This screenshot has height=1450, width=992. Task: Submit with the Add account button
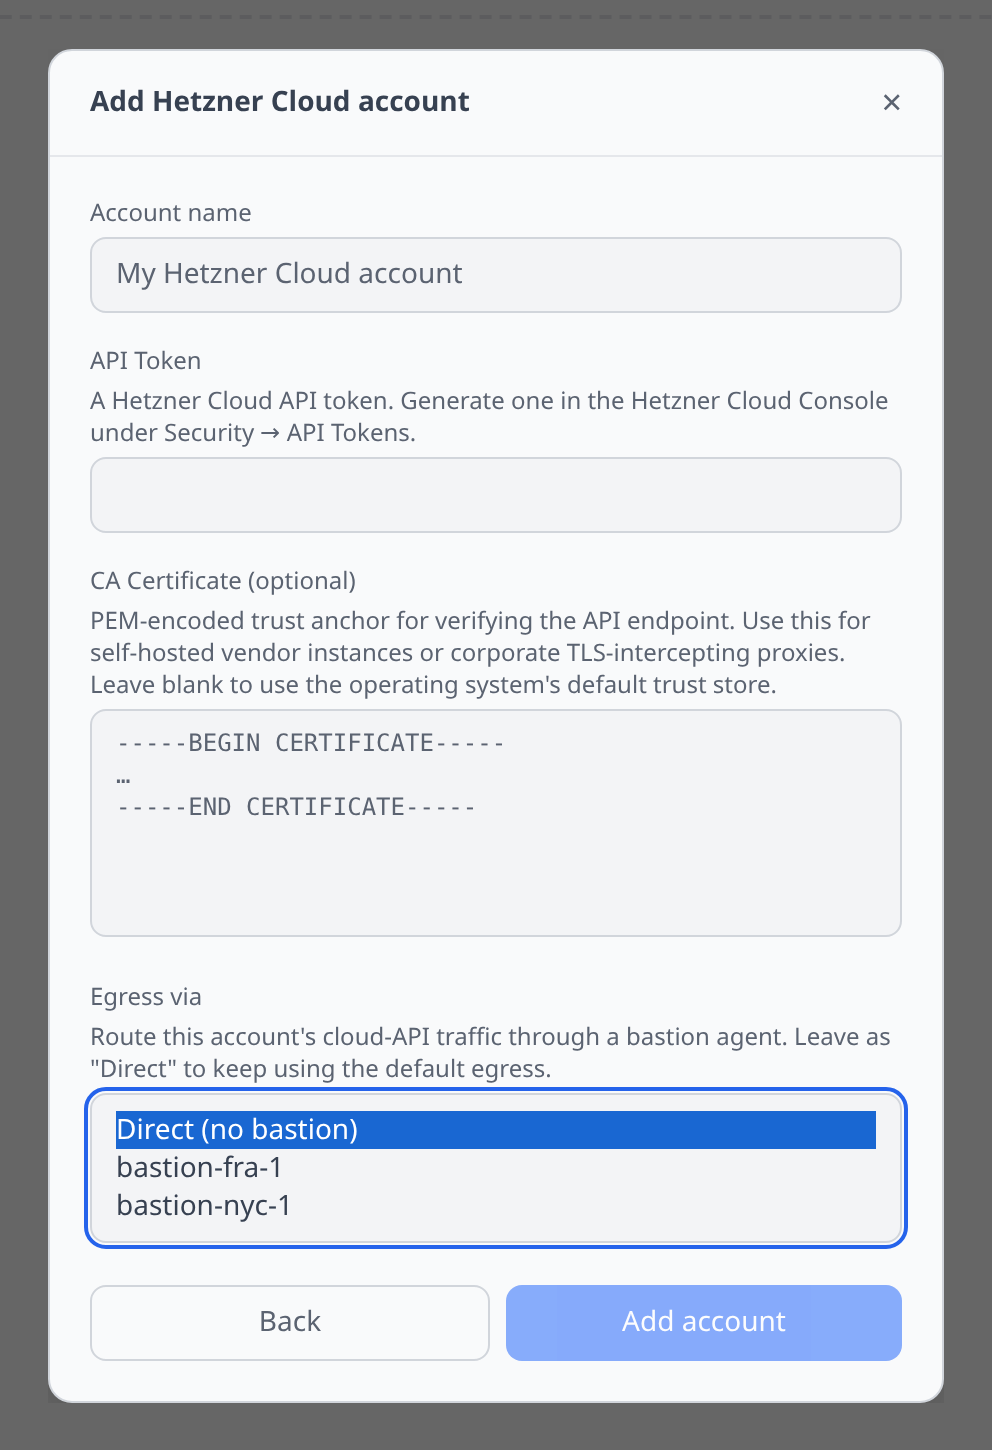[704, 1323]
